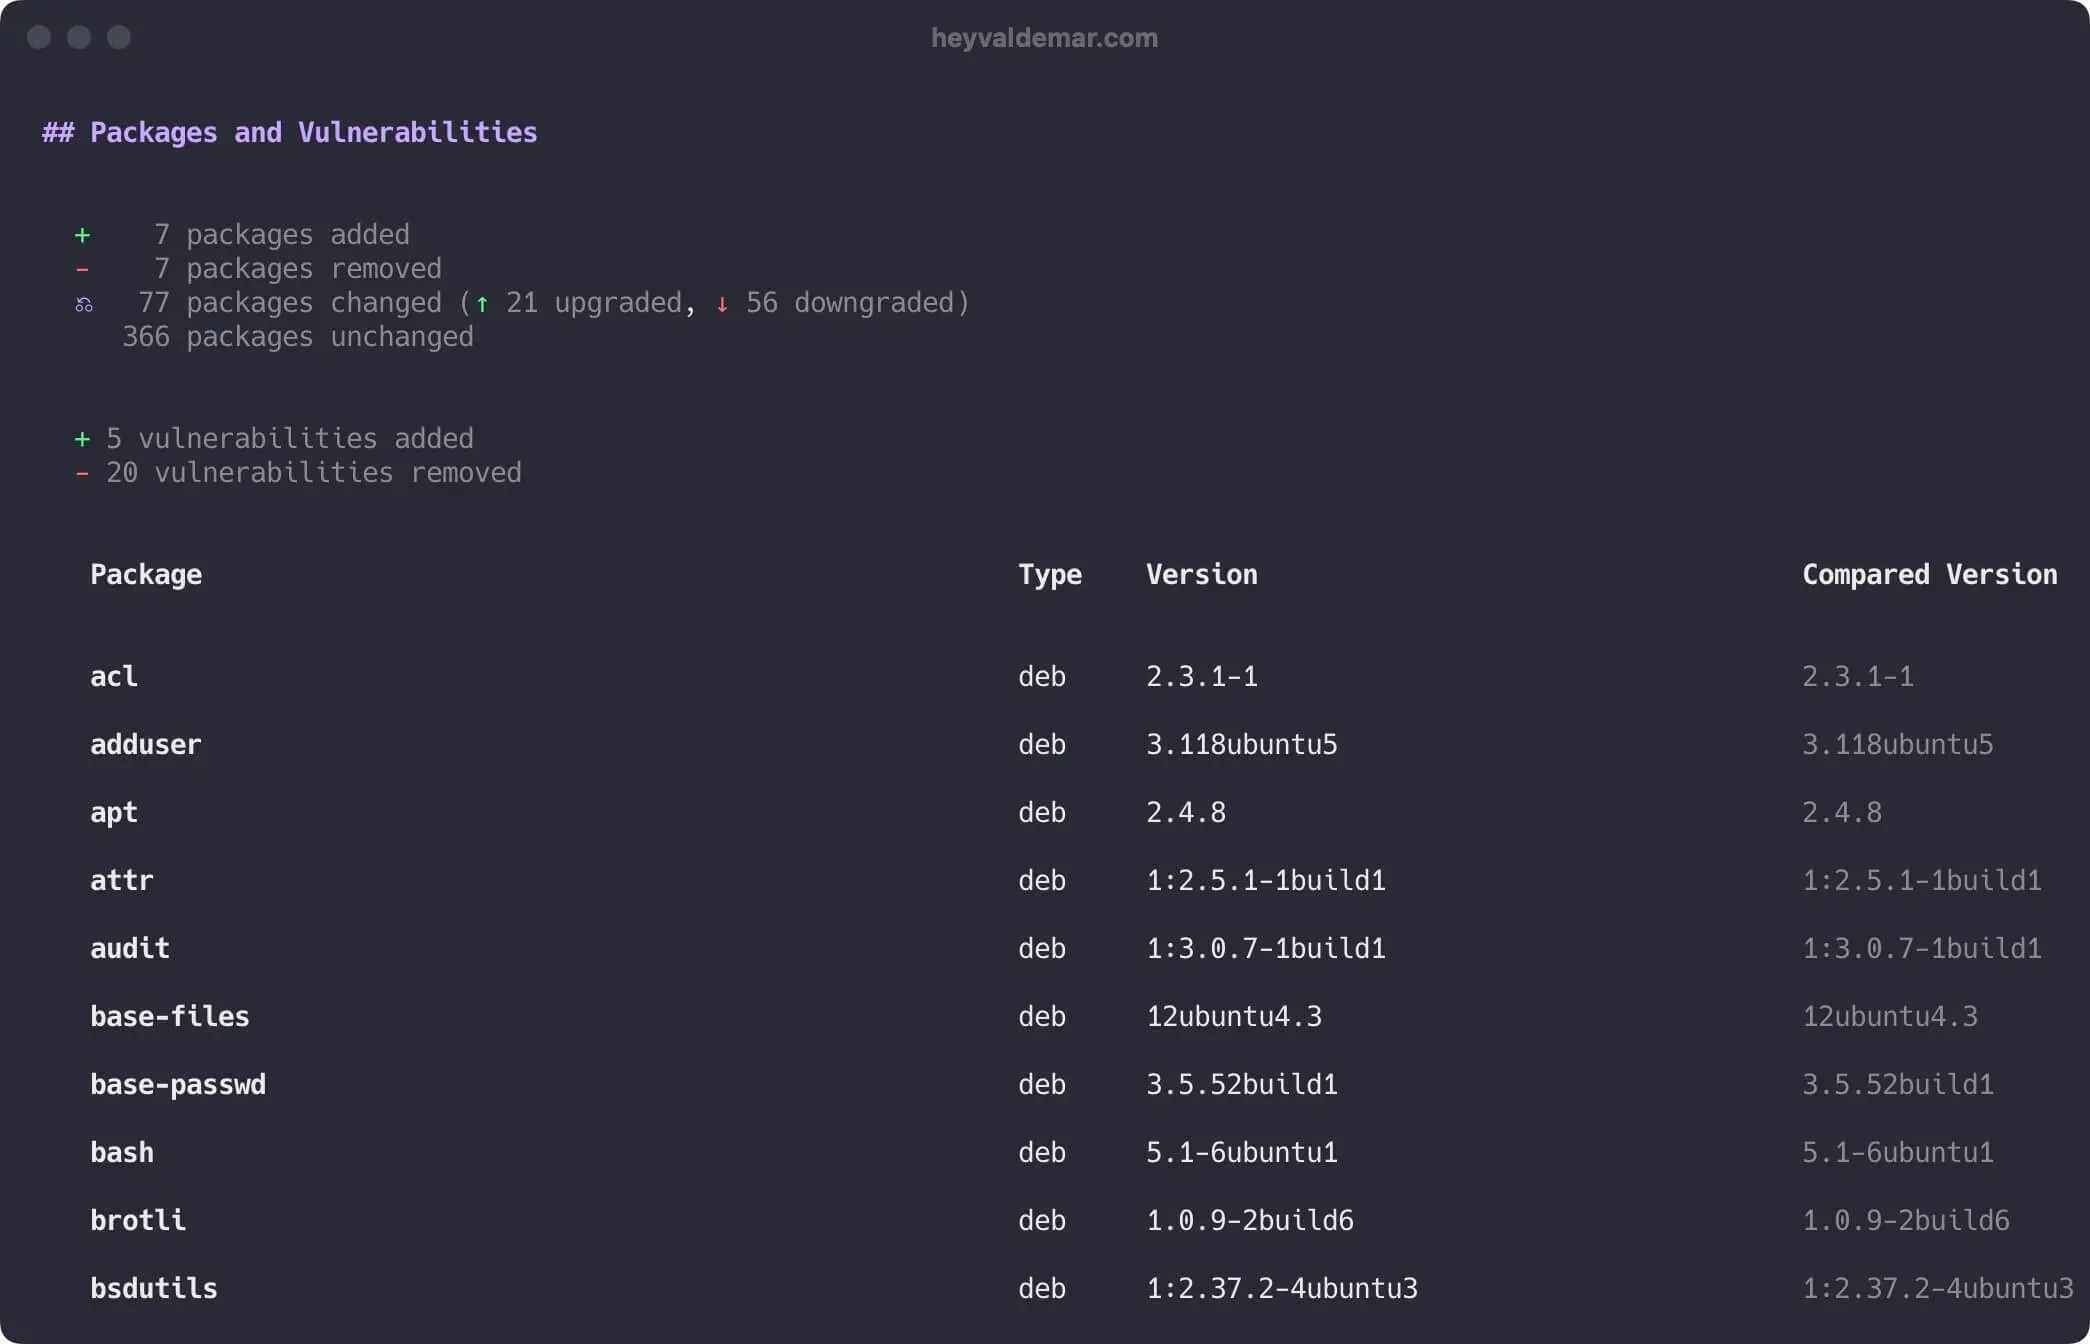Viewport: 2090px width, 1344px height.
Task: Select the 'brotli' package name
Action: coord(138,1221)
